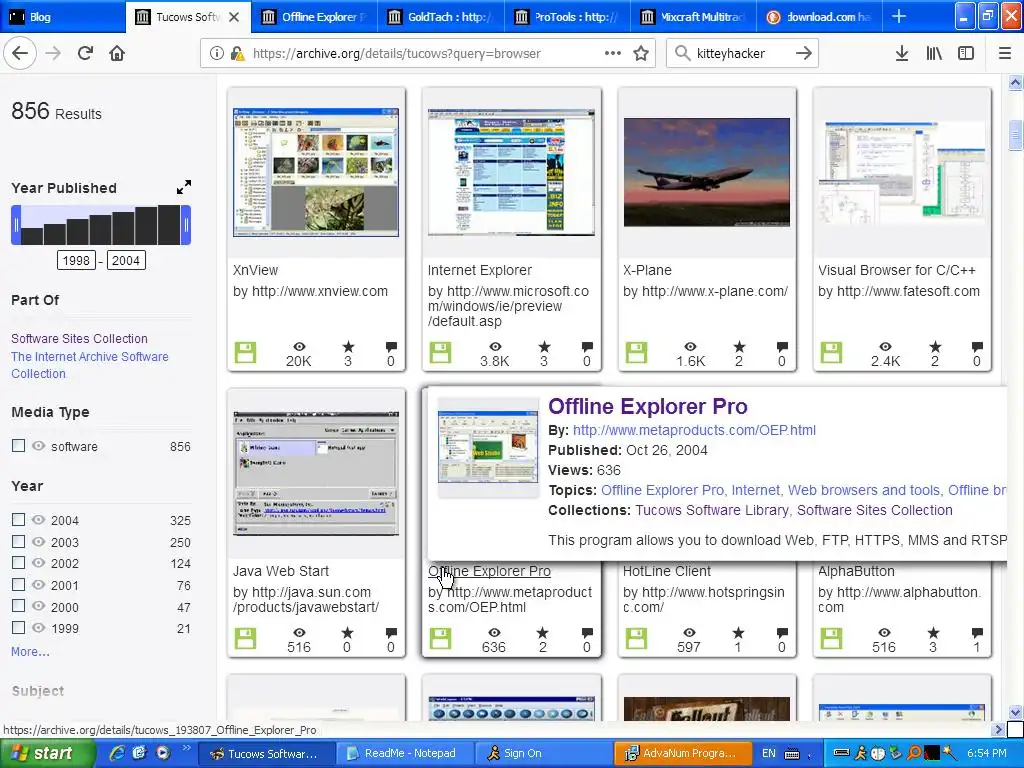The image size is (1024, 768).
Task: Click the 1998 start year field
Action: [76, 261]
